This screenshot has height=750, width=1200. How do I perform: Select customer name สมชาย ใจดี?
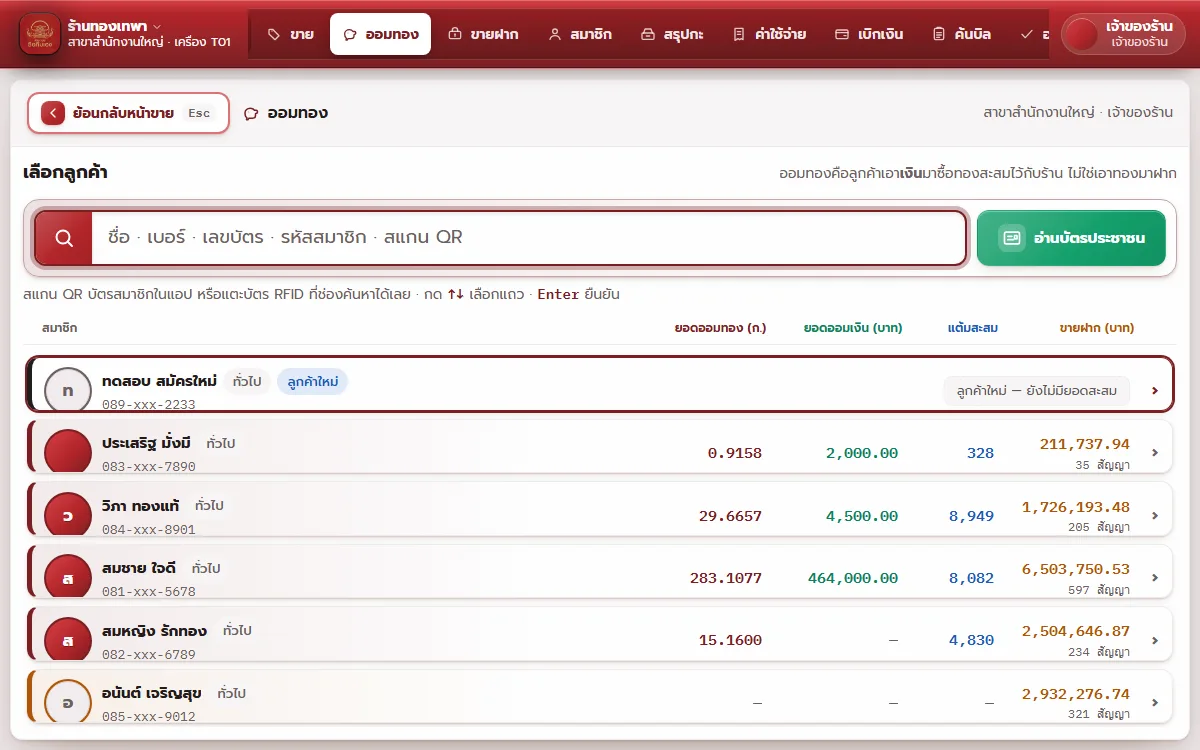pos(139,568)
